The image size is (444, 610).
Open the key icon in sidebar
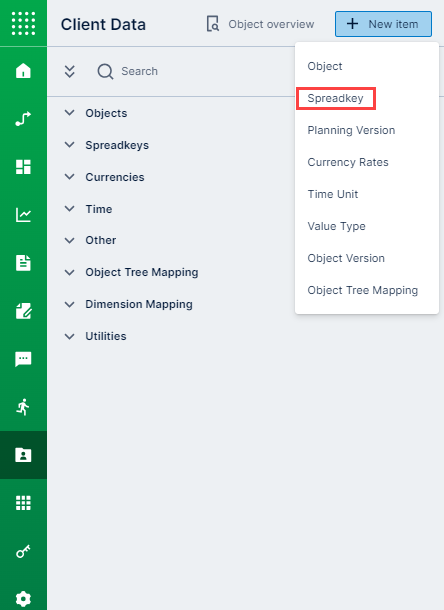pyautogui.click(x=23, y=551)
